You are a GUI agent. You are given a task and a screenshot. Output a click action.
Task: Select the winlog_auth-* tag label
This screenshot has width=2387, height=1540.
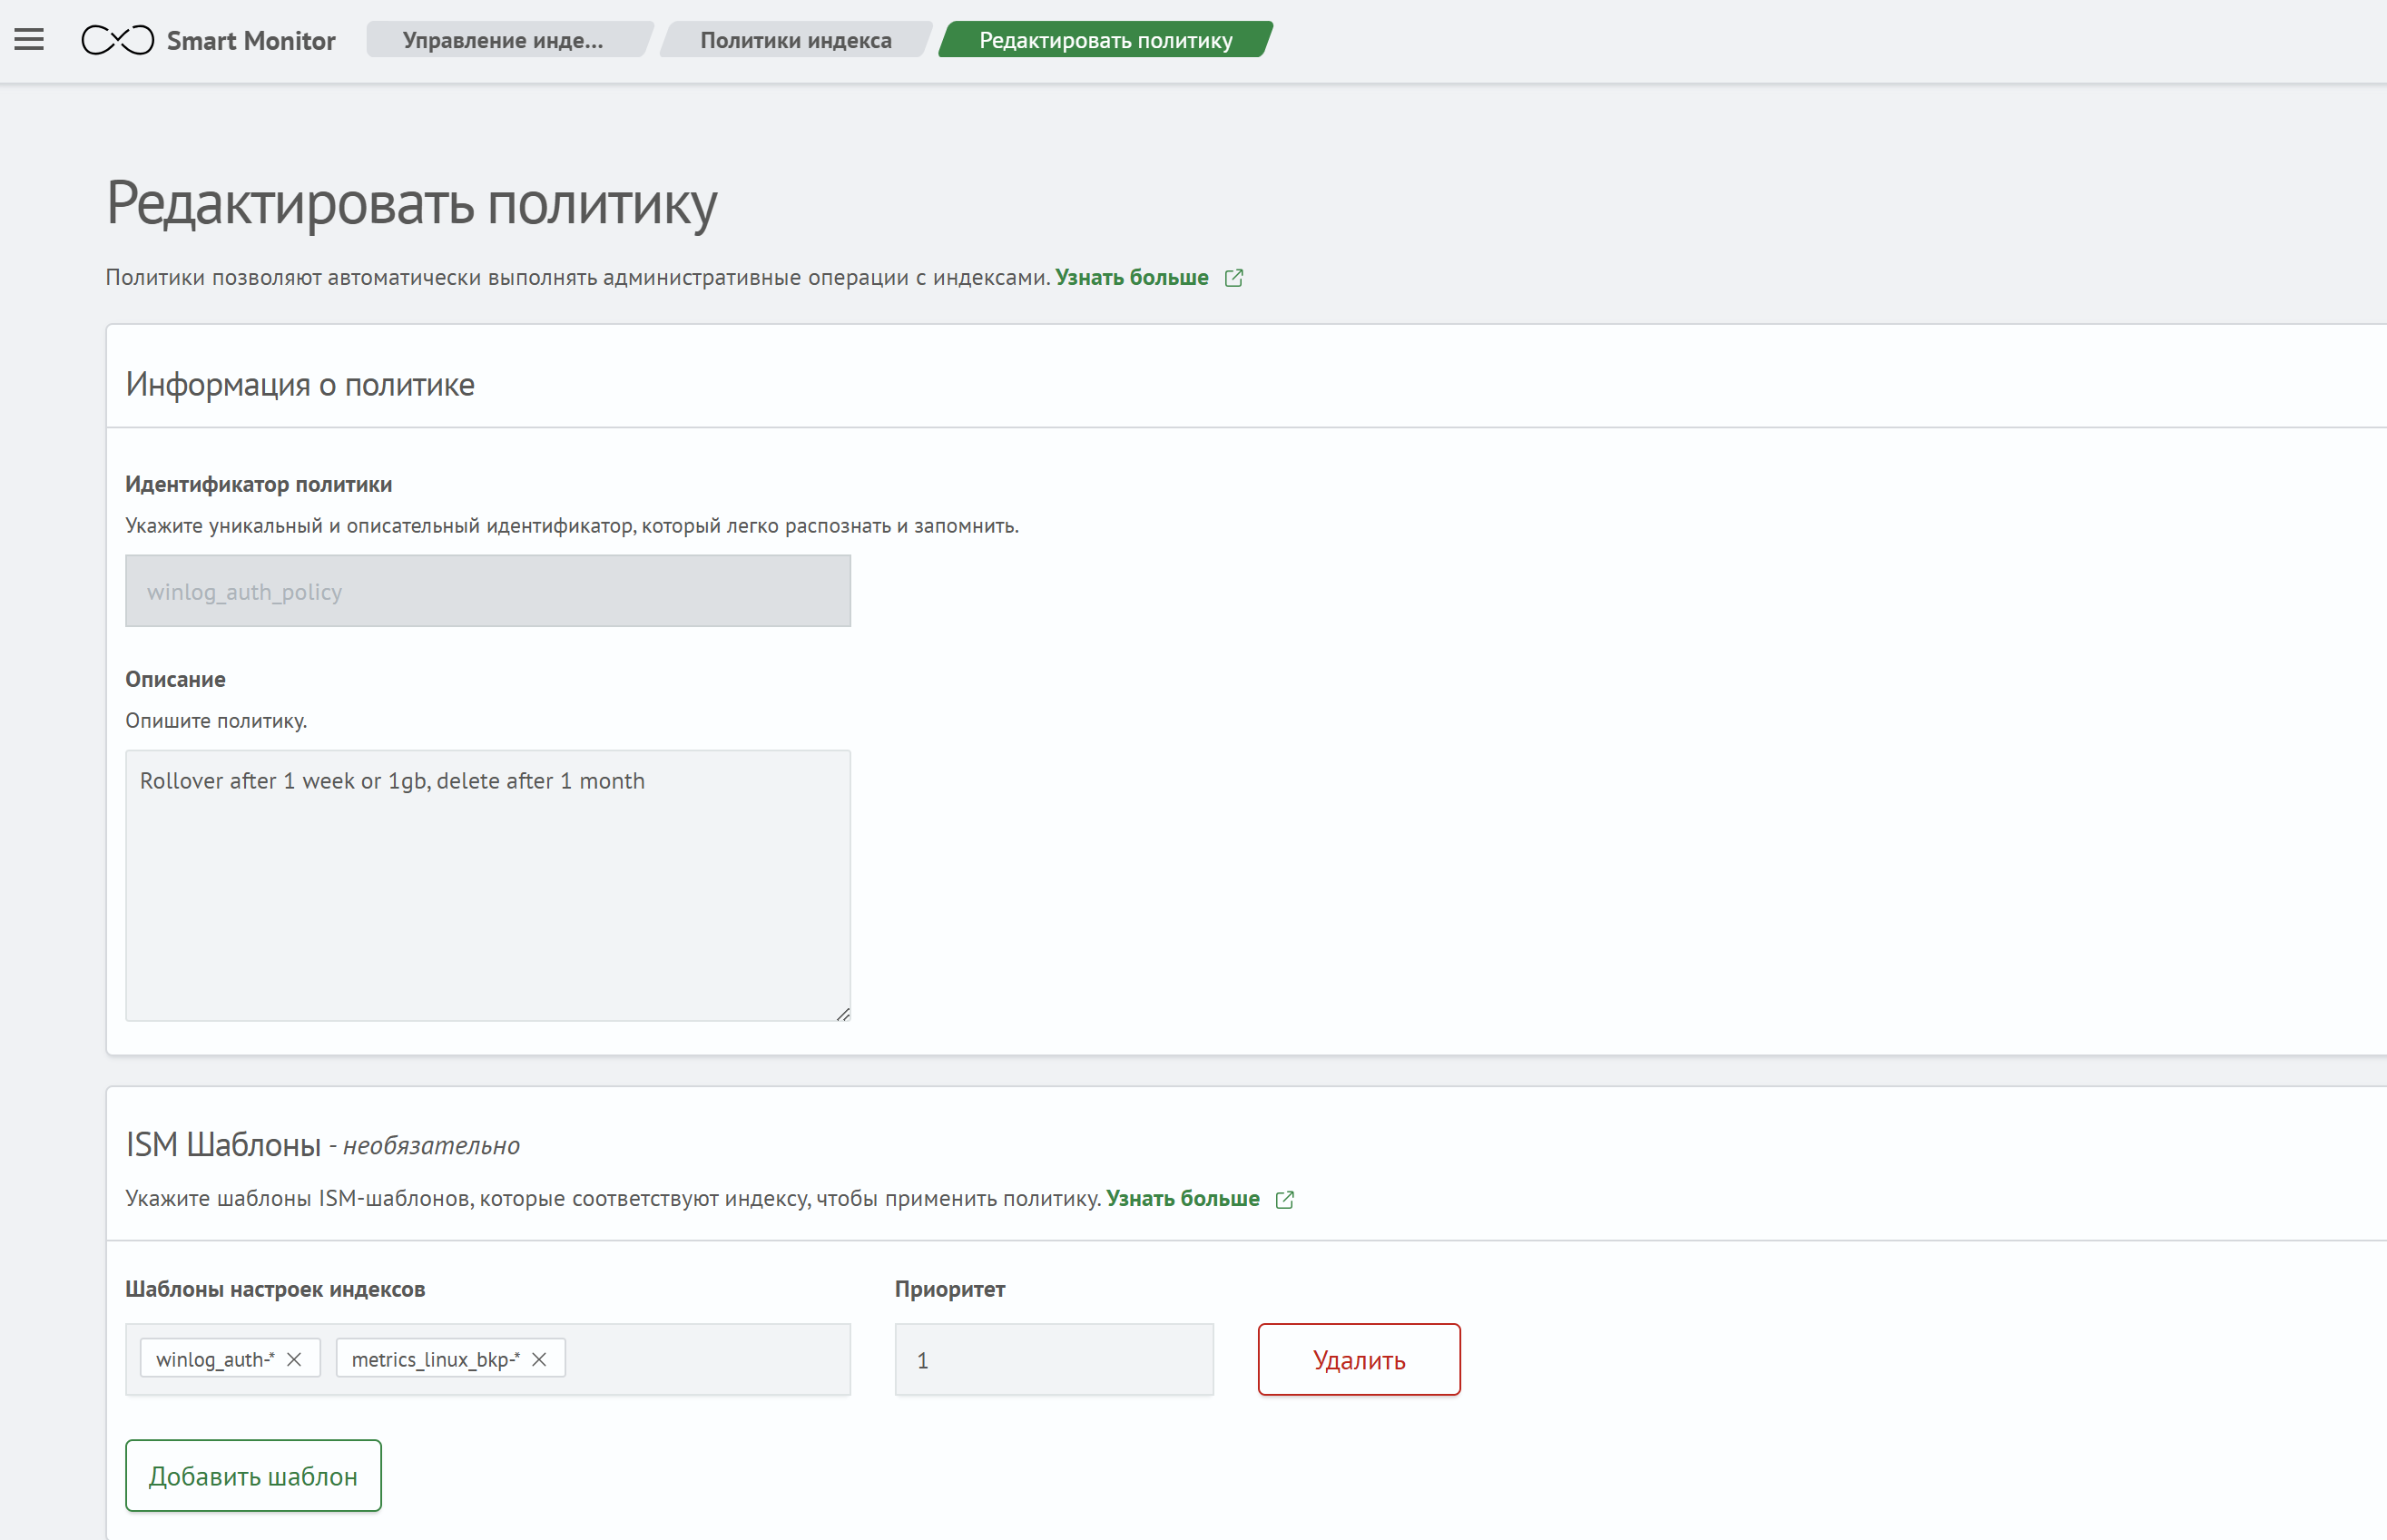pos(215,1359)
